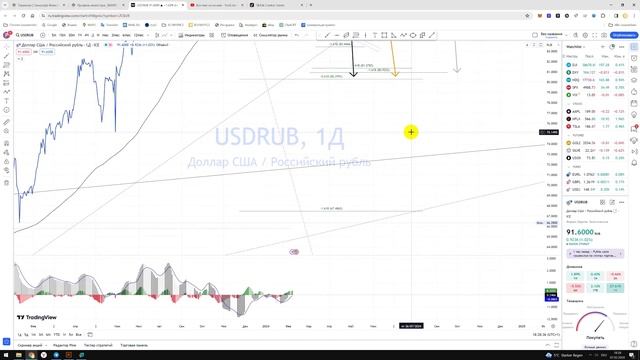Select the ellipse tool in the favorites bar
The height and width of the screenshot is (360, 640).
click(413, 36)
